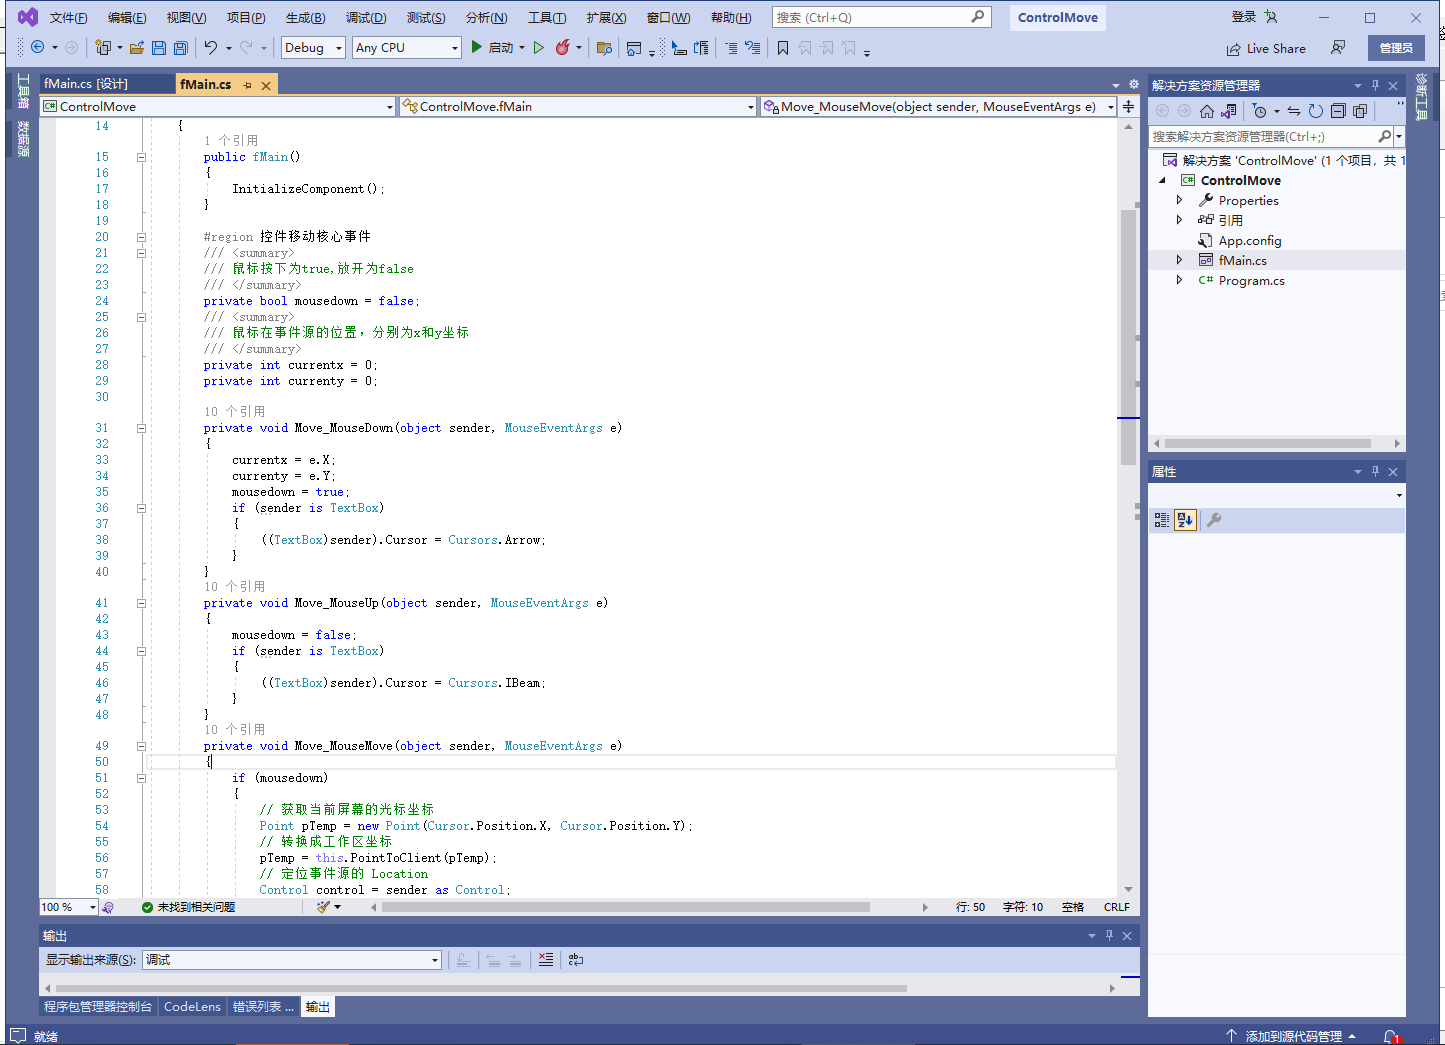1445x1045 pixels.
Task: Collapse the #region fold at line 20
Action: [x=141, y=237]
